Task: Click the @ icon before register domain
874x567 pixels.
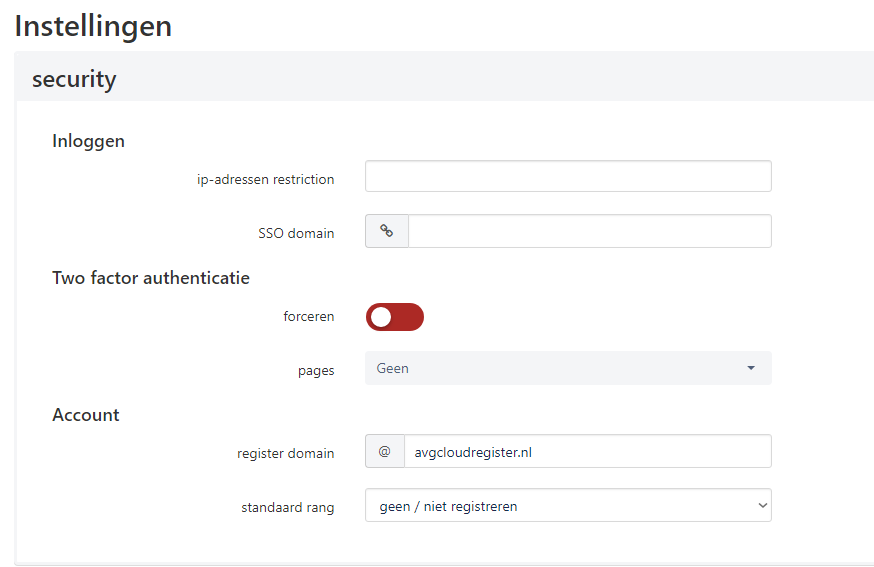Action: point(384,451)
